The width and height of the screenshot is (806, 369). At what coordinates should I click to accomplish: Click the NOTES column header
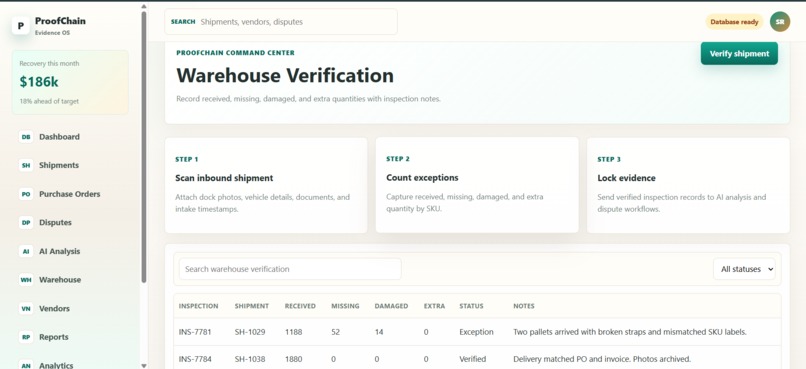[524, 306]
